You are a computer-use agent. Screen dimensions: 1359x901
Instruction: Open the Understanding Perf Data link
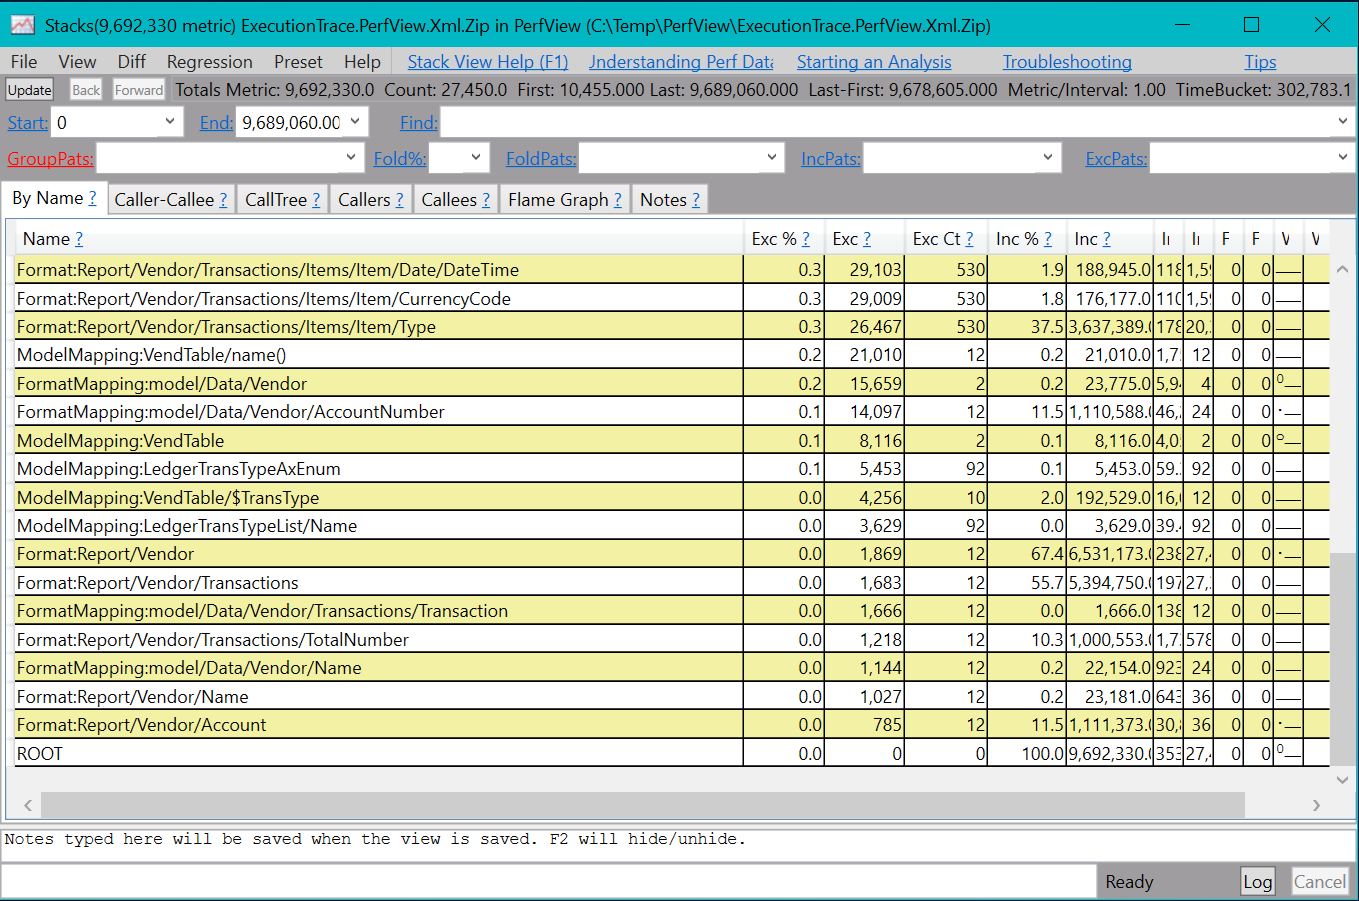[681, 62]
